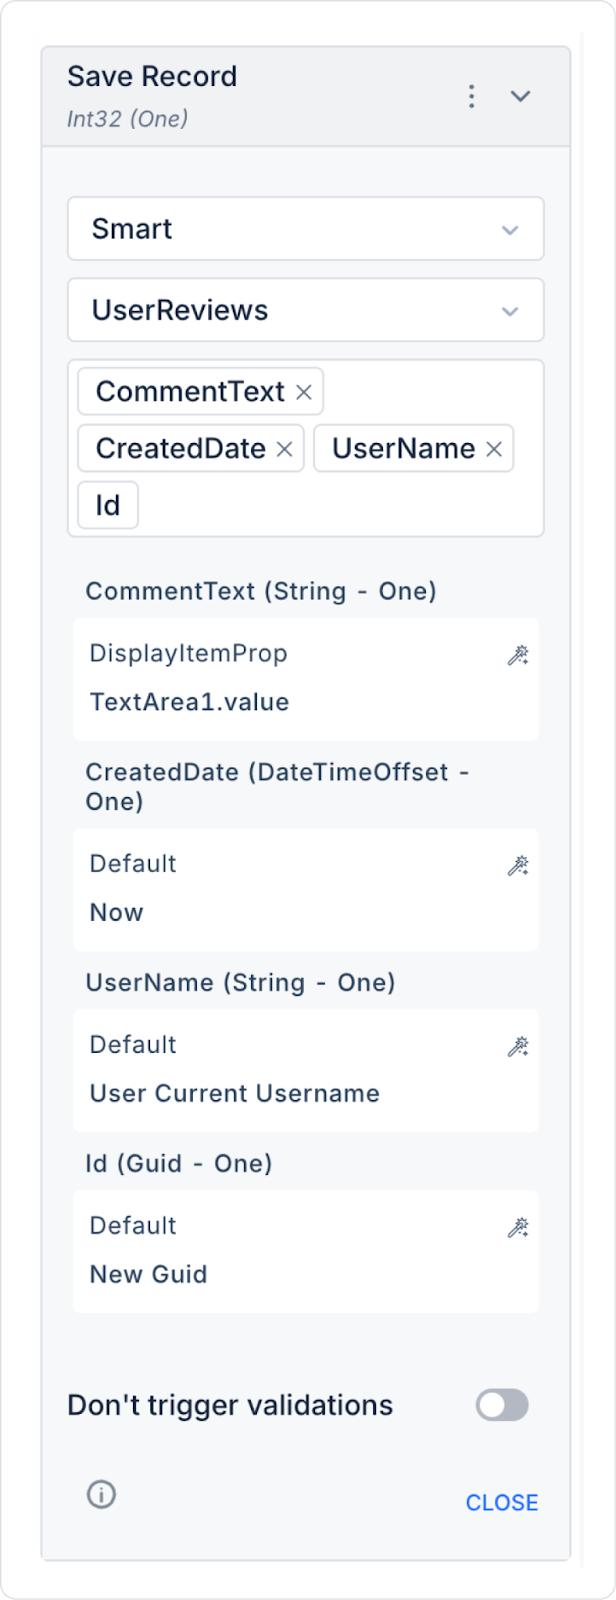
Task: Remove the CreatedDate field tag
Action: pyautogui.click(x=284, y=450)
